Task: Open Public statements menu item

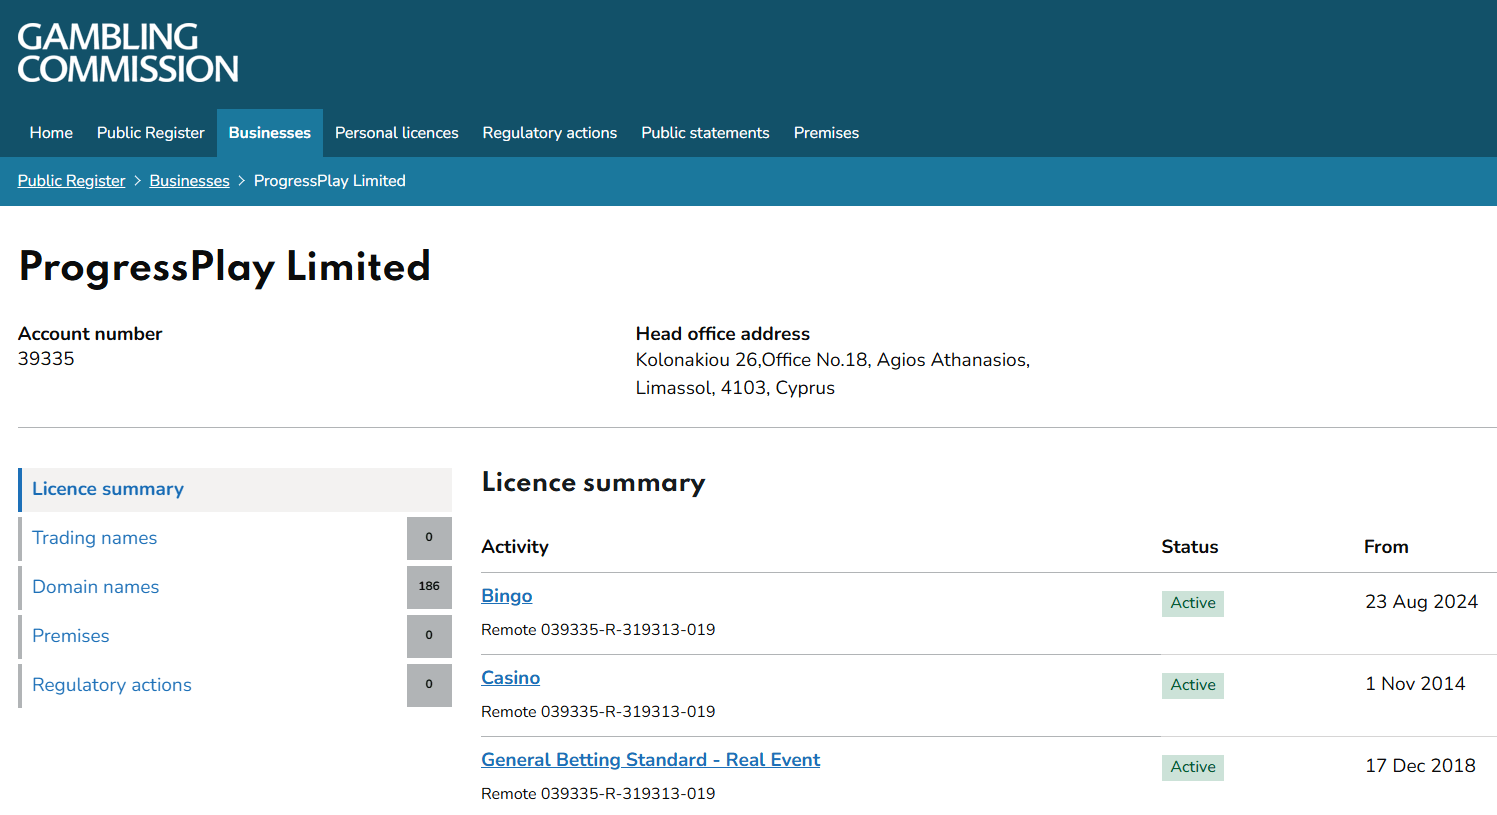Action: click(705, 133)
